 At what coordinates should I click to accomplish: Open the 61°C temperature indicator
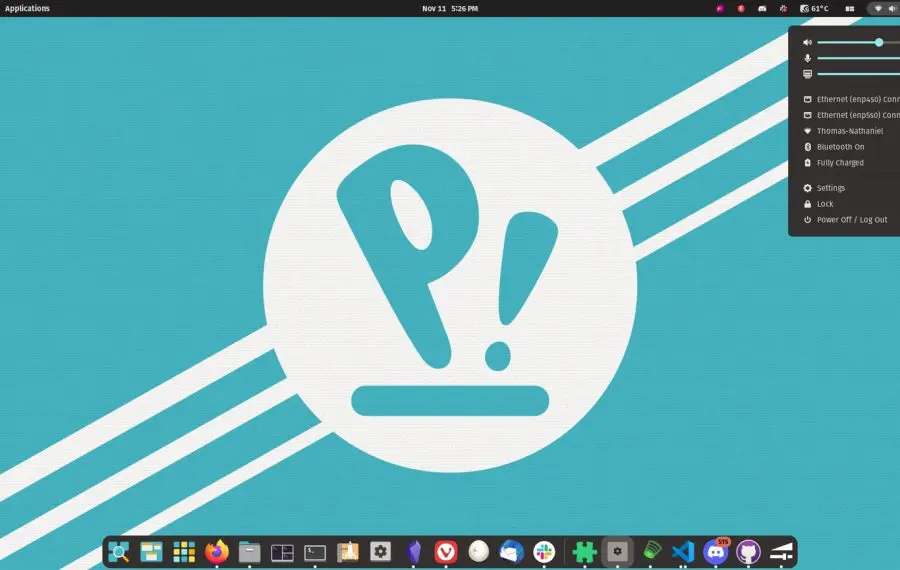coord(814,9)
